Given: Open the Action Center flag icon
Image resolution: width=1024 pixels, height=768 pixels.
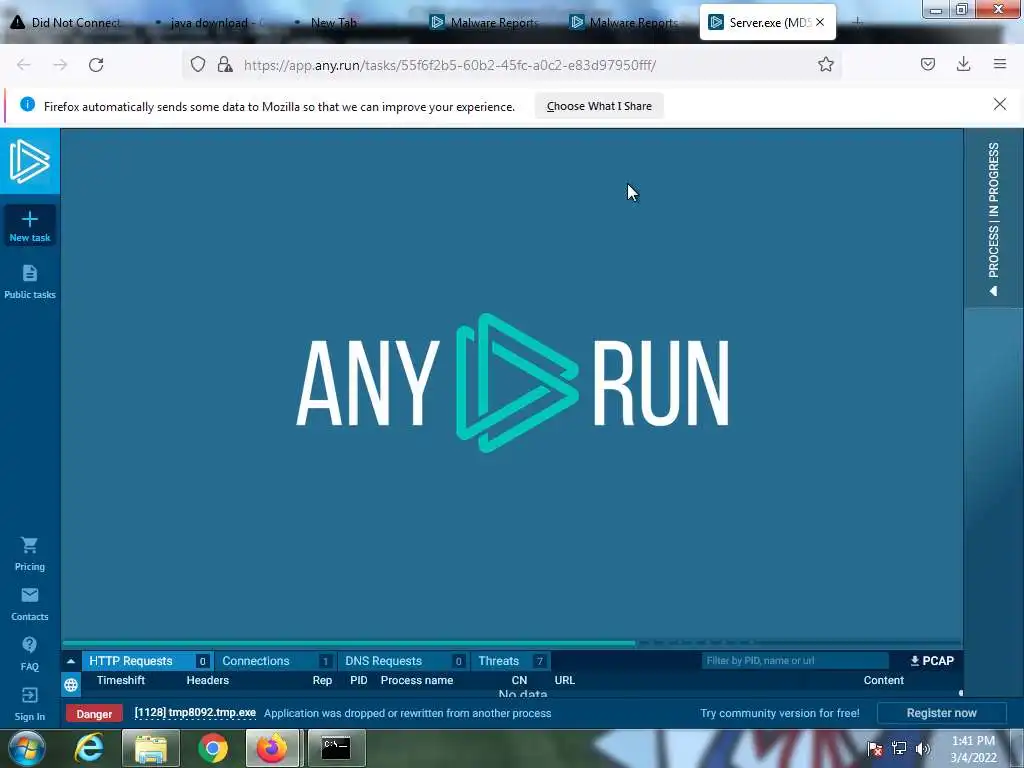Looking at the screenshot, I should tap(875, 748).
